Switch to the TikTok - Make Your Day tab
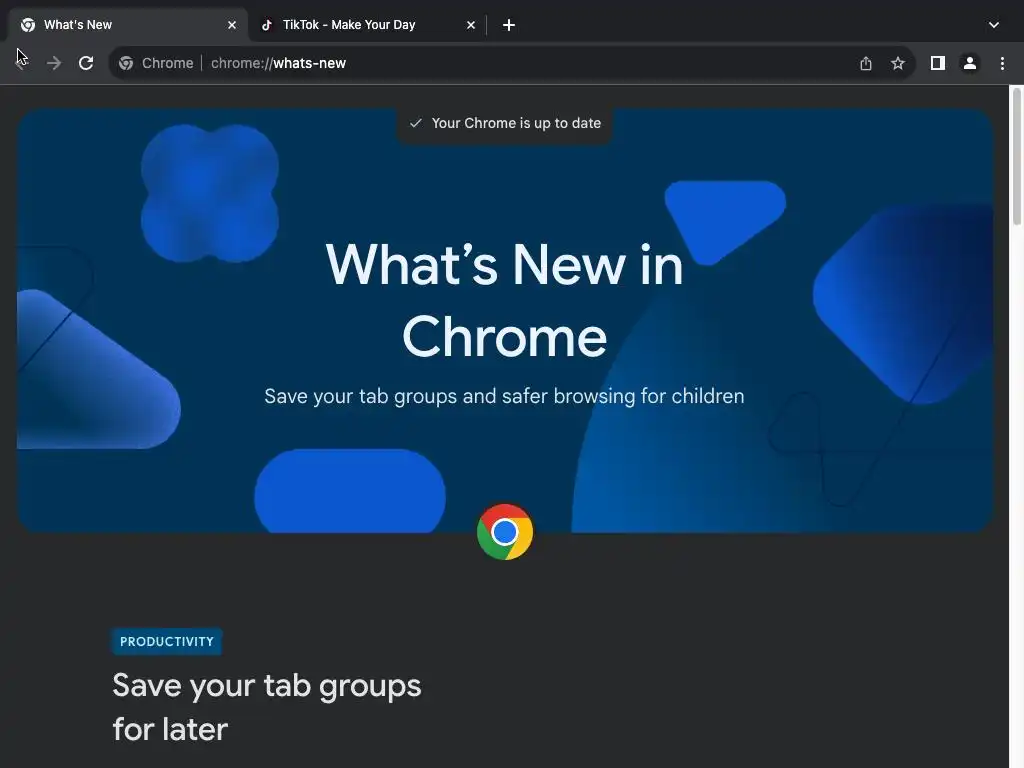This screenshot has width=1024, height=768. pos(368,25)
